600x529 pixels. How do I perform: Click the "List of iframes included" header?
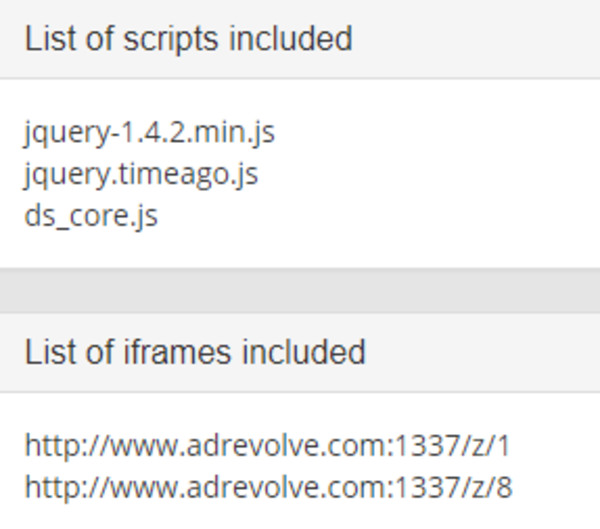(x=195, y=352)
